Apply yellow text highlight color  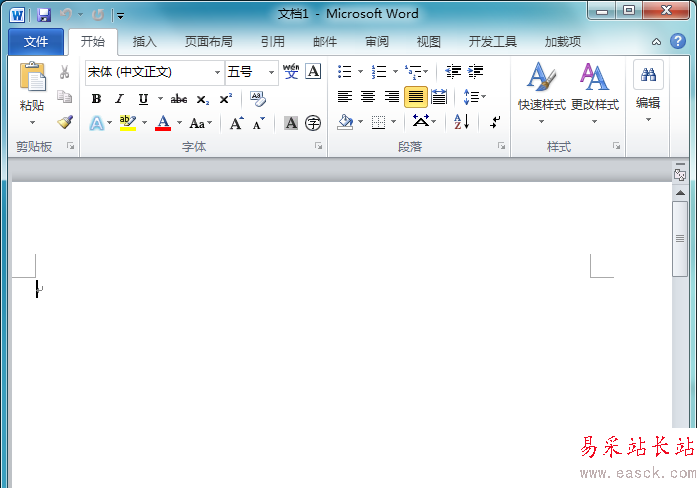pyautogui.click(x=128, y=123)
